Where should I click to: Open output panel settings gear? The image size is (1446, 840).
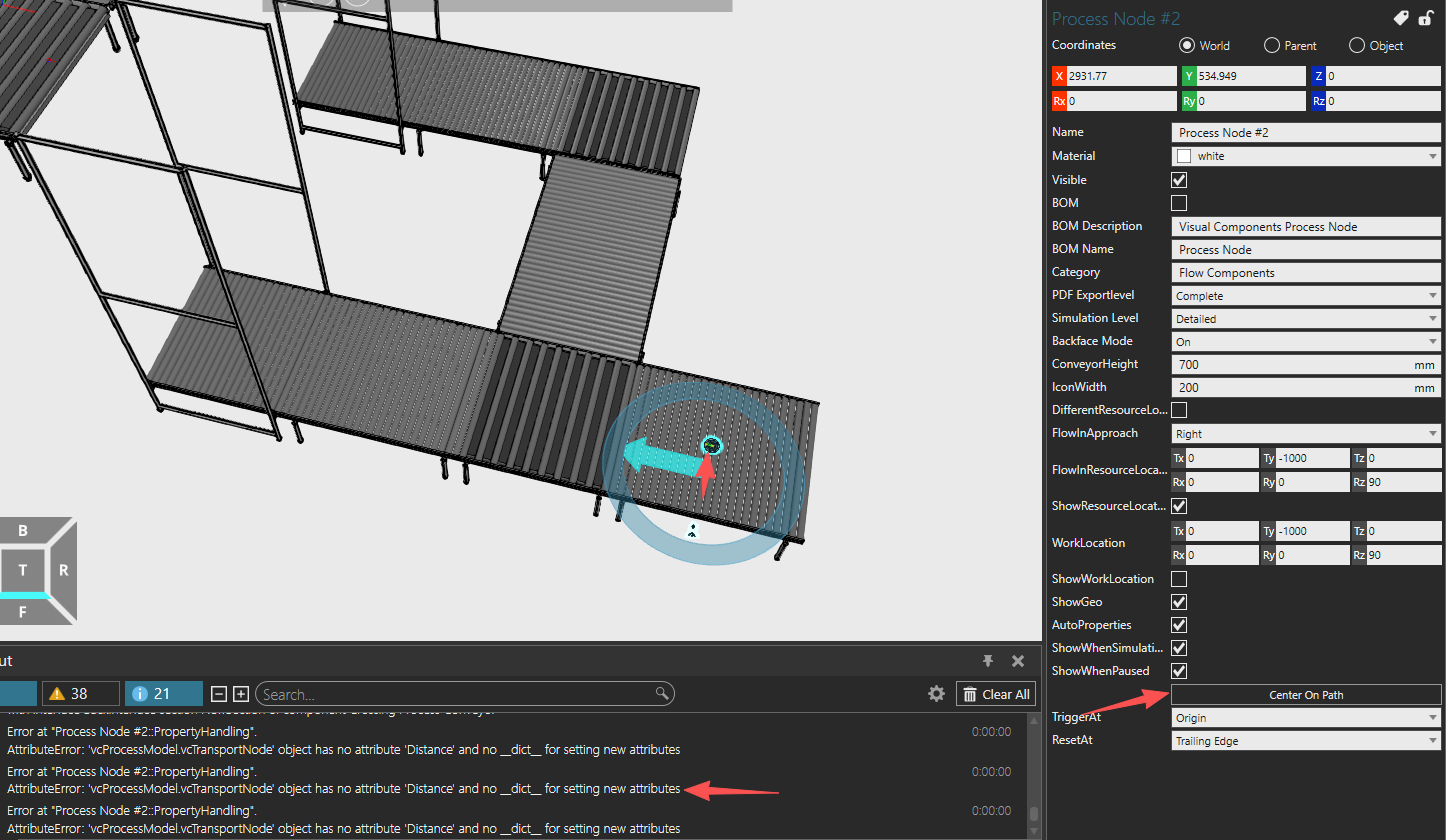click(936, 694)
